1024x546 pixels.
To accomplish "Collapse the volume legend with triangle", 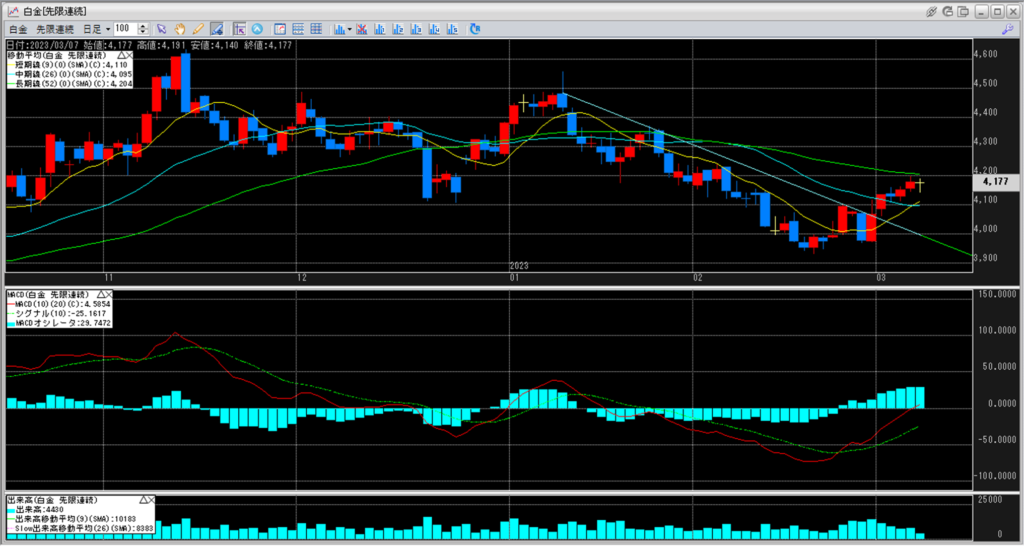I will tap(143, 498).
